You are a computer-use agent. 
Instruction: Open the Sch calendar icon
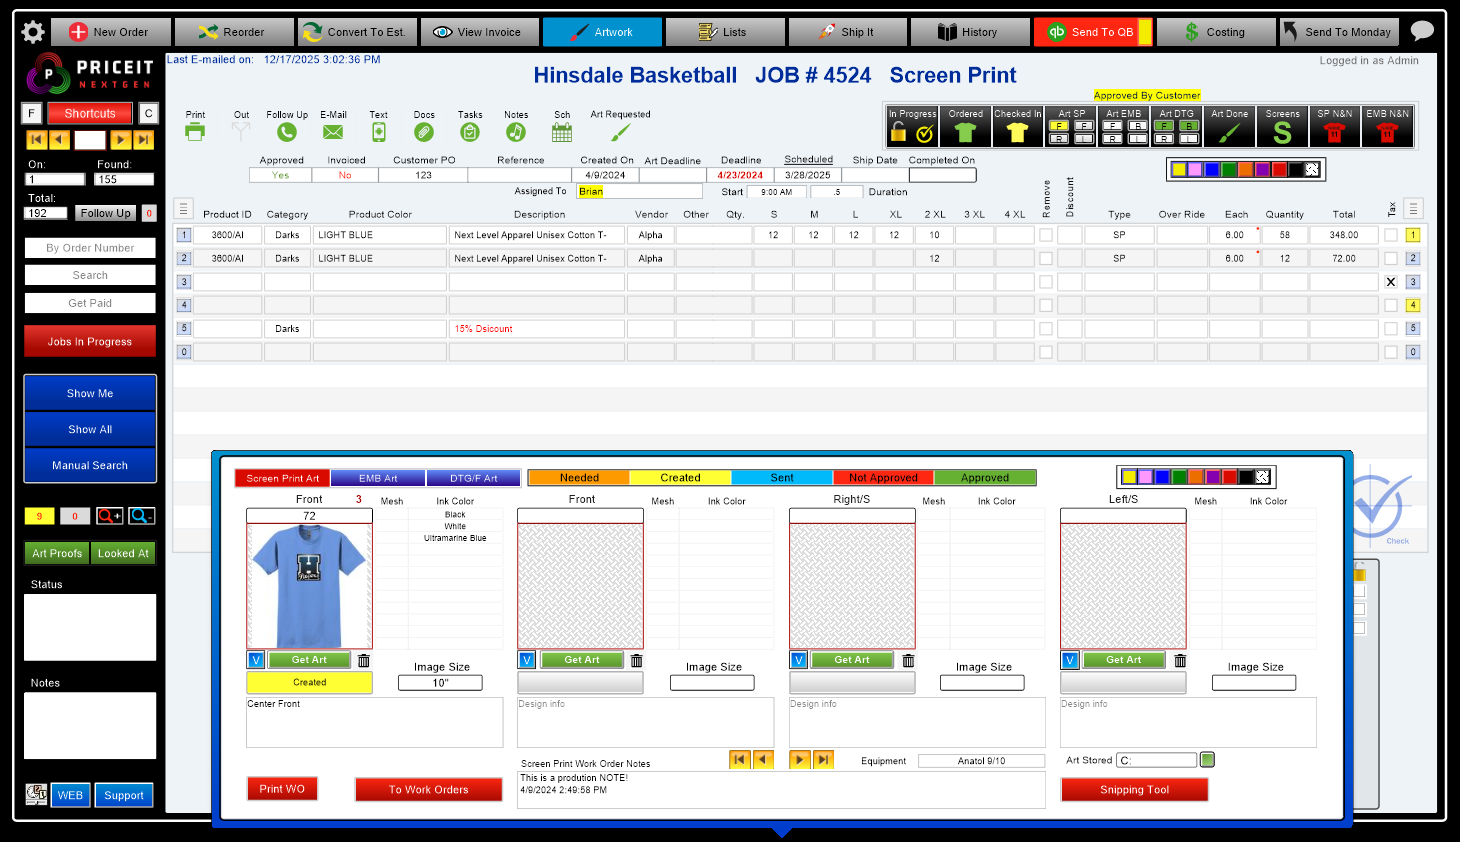tap(561, 130)
